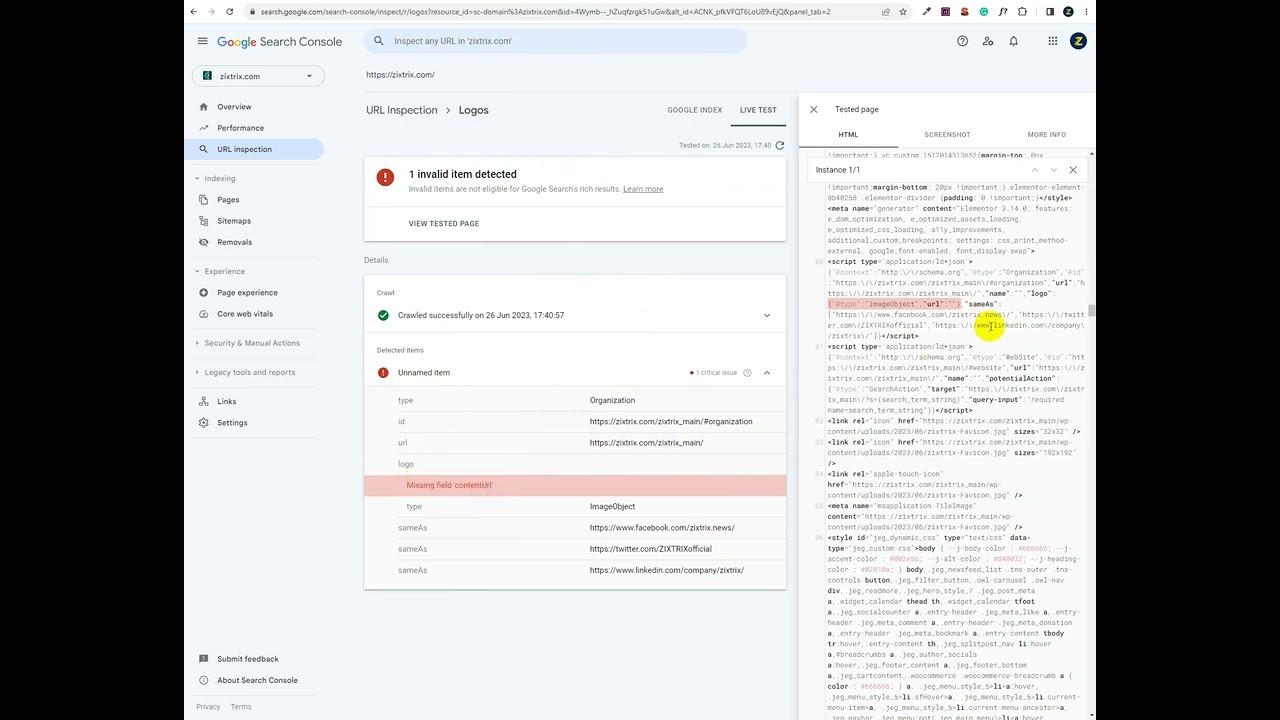Click URL Inspection breadcrumb
The width and height of the screenshot is (1280, 720).
(x=402, y=110)
